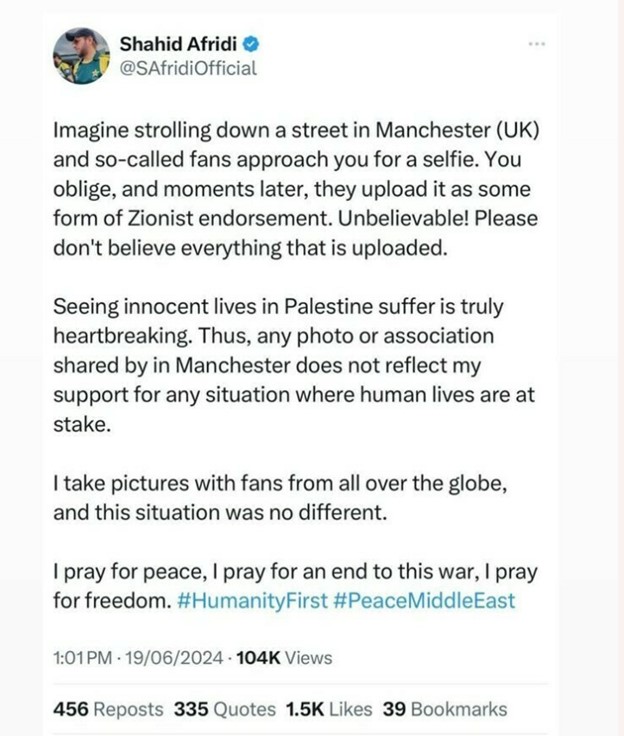Viewport: 624px width, 736px height.
Task: Click the 1:01 PM timestamp
Action: (x=83, y=658)
